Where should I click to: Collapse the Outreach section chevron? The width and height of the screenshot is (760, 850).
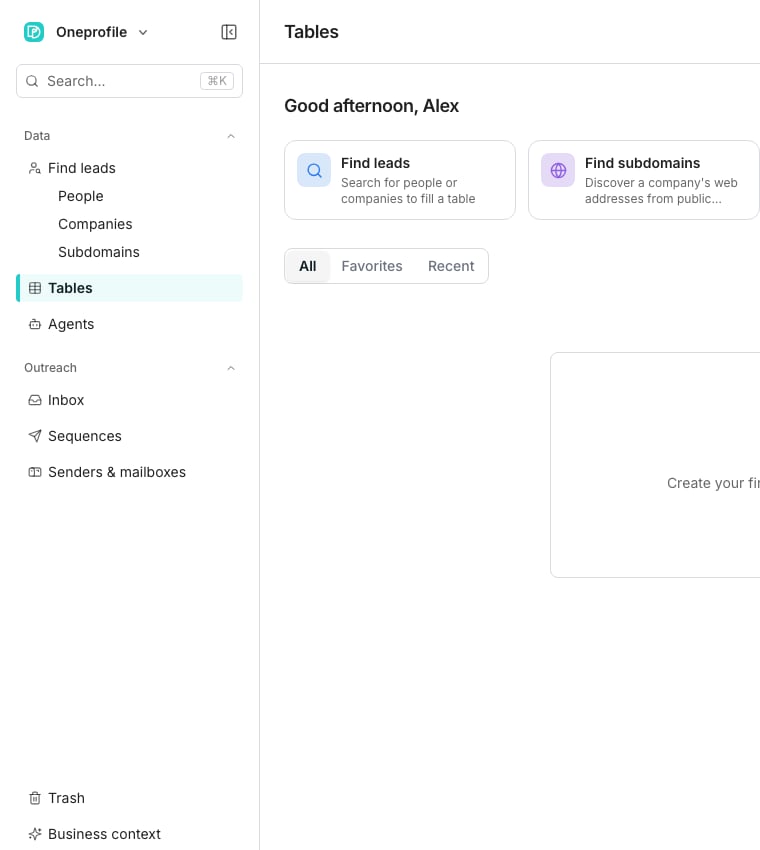[231, 368]
